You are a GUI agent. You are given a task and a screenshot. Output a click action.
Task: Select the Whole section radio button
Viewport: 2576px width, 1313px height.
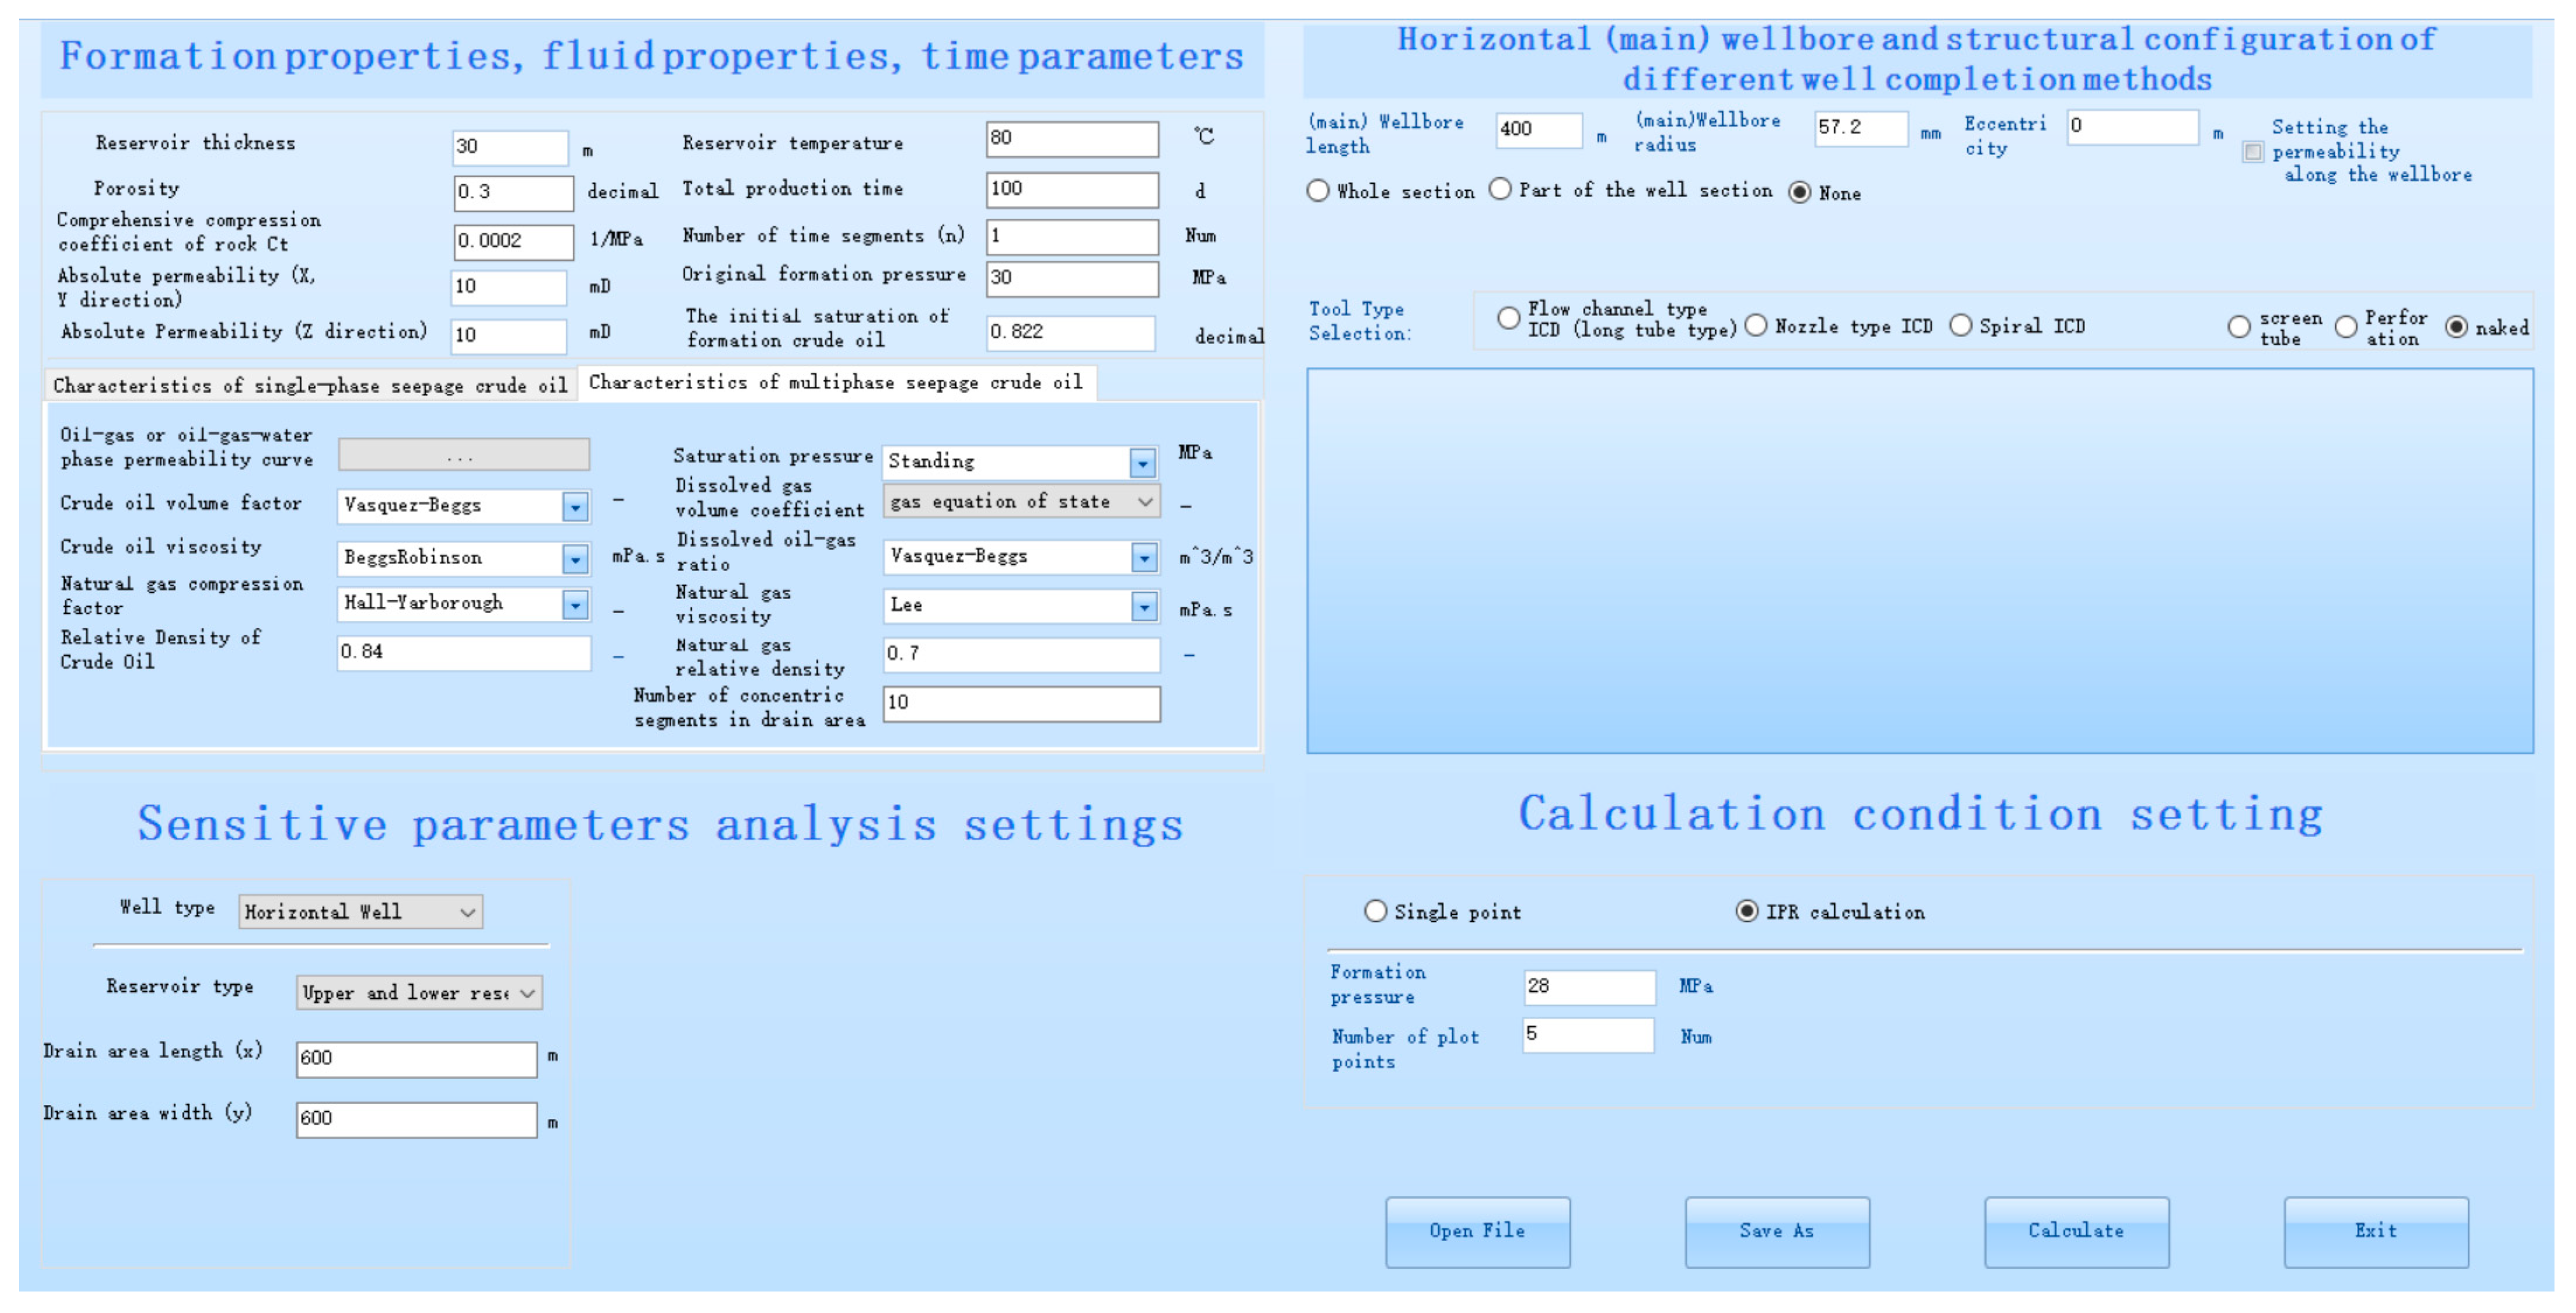[1318, 191]
